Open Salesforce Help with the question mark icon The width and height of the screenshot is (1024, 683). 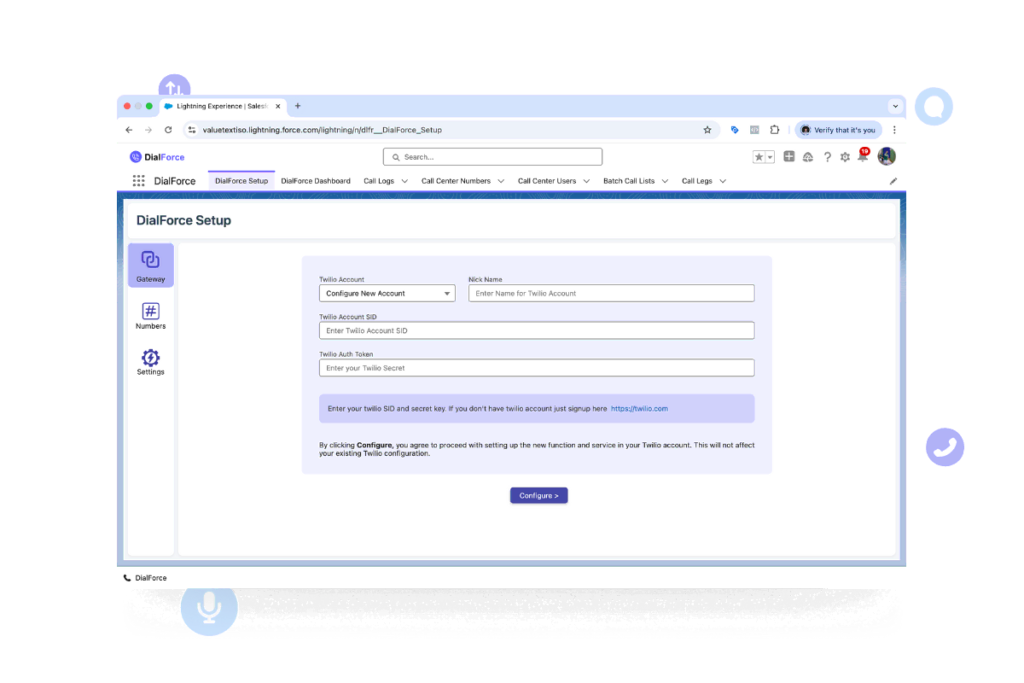tap(826, 157)
